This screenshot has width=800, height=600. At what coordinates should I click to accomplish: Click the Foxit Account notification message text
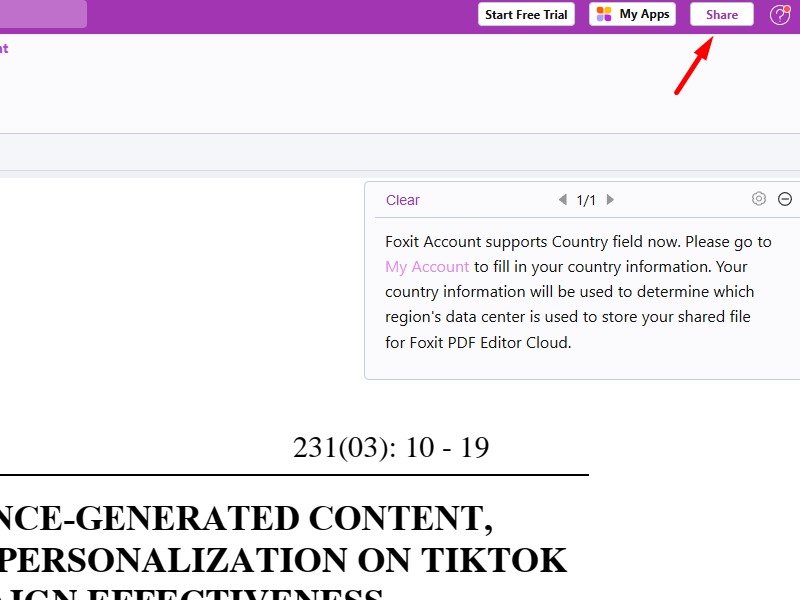point(578,242)
